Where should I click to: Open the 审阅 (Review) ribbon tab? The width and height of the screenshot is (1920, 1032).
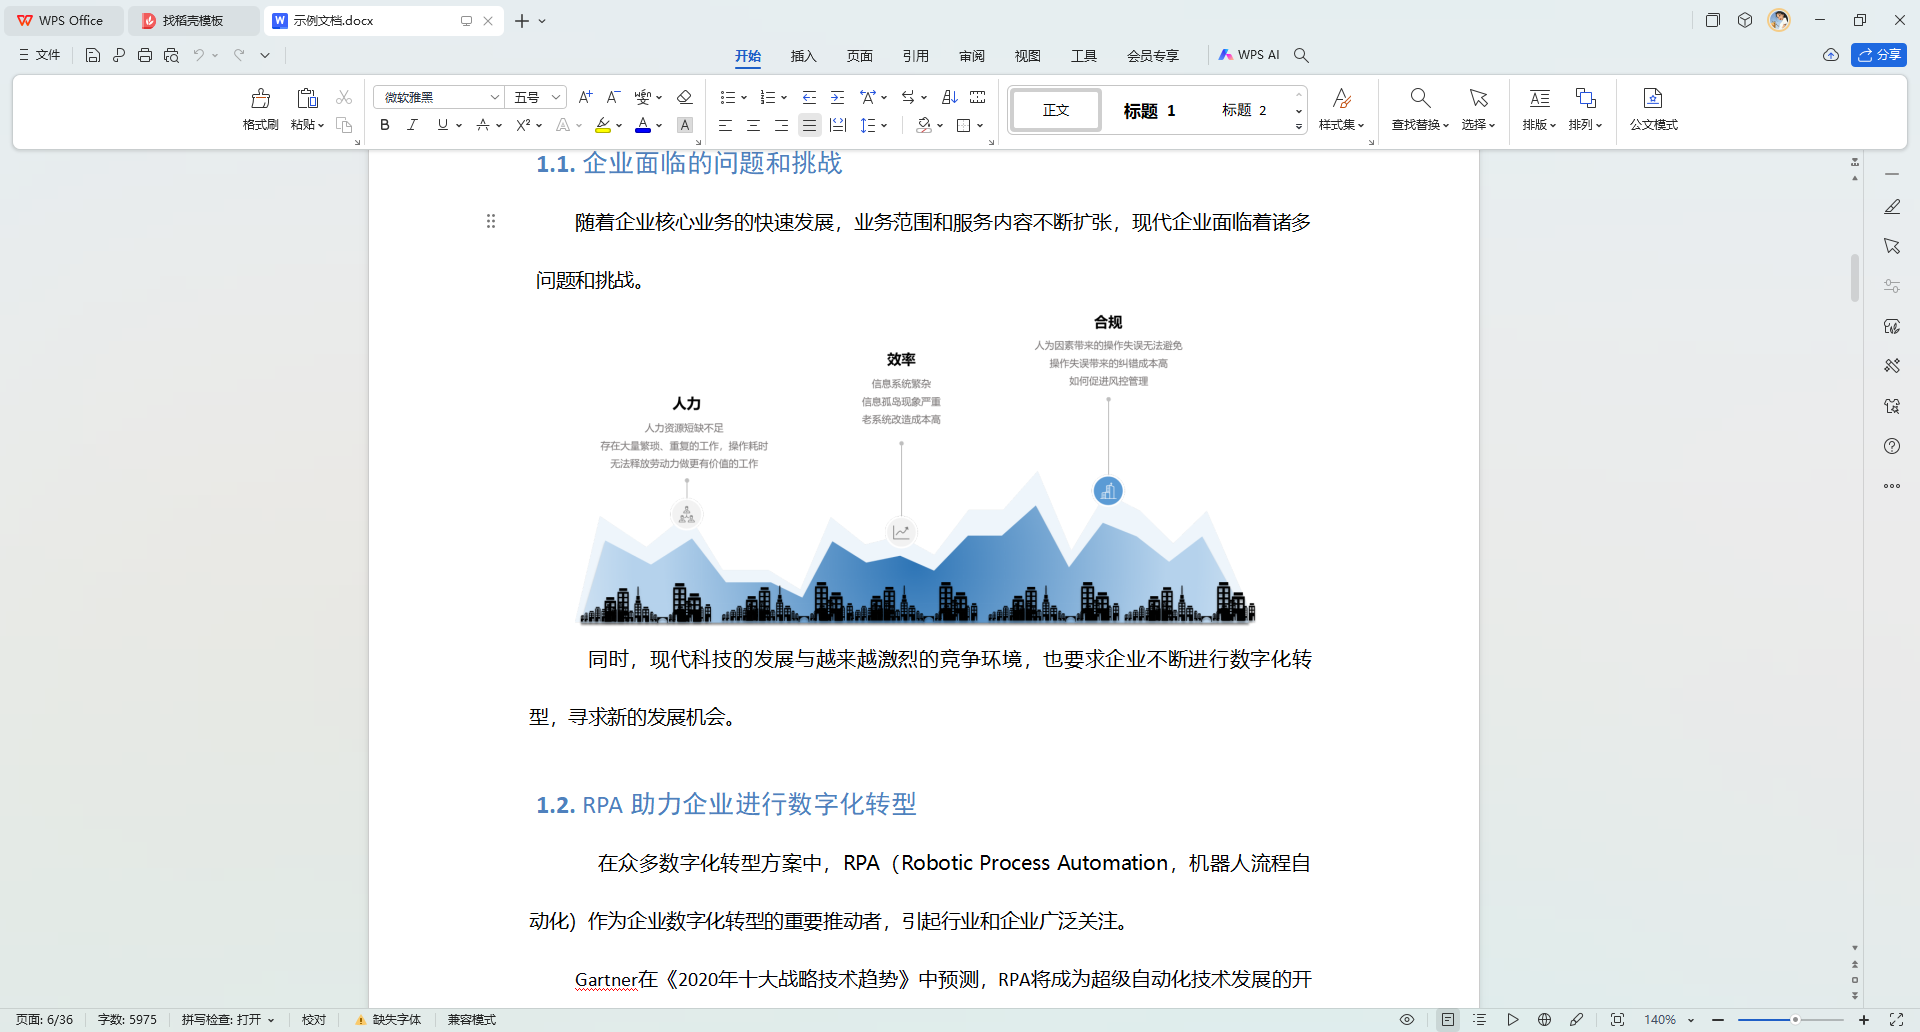(x=971, y=56)
